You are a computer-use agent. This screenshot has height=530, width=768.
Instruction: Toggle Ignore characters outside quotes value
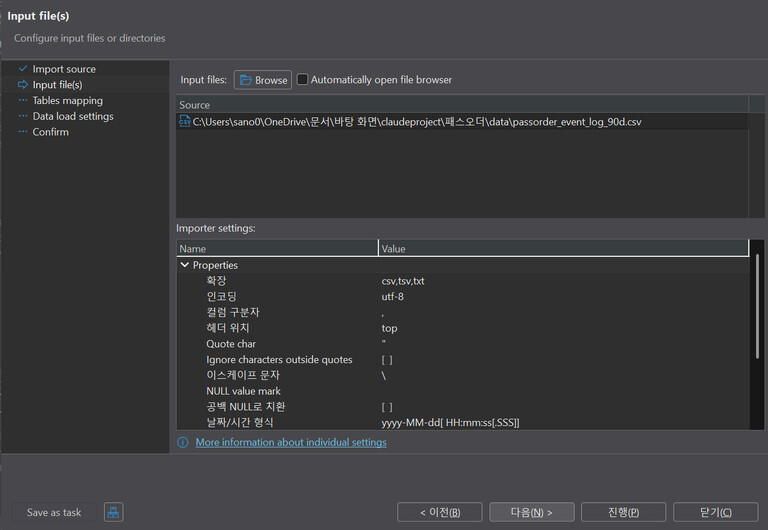click(x=387, y=360)
